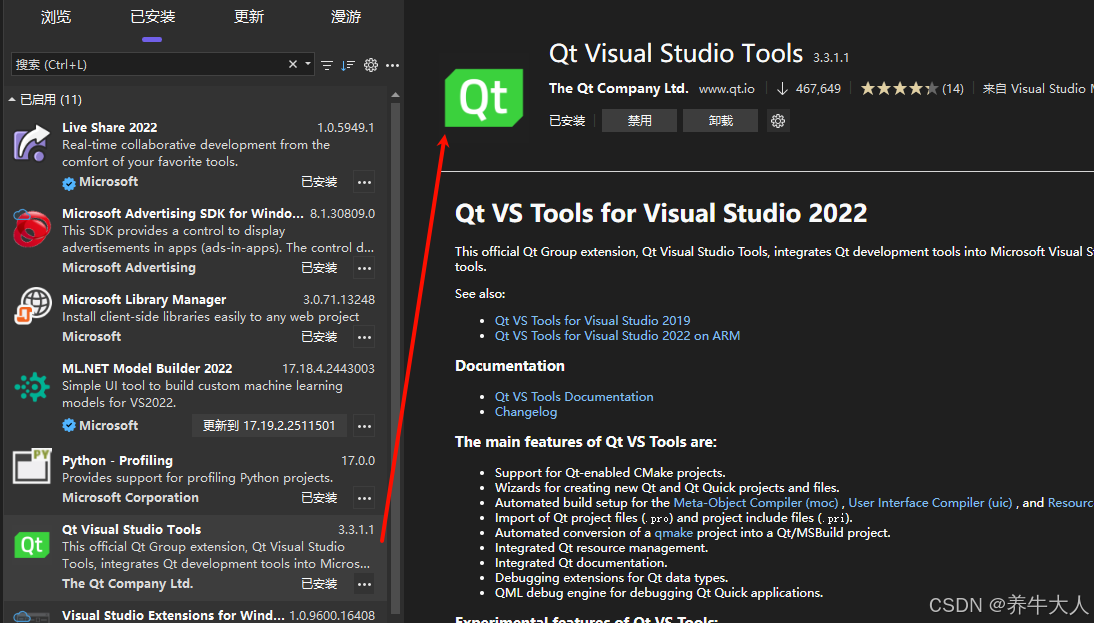Open the sort order icon in toolbar

(x=348, y=65)
